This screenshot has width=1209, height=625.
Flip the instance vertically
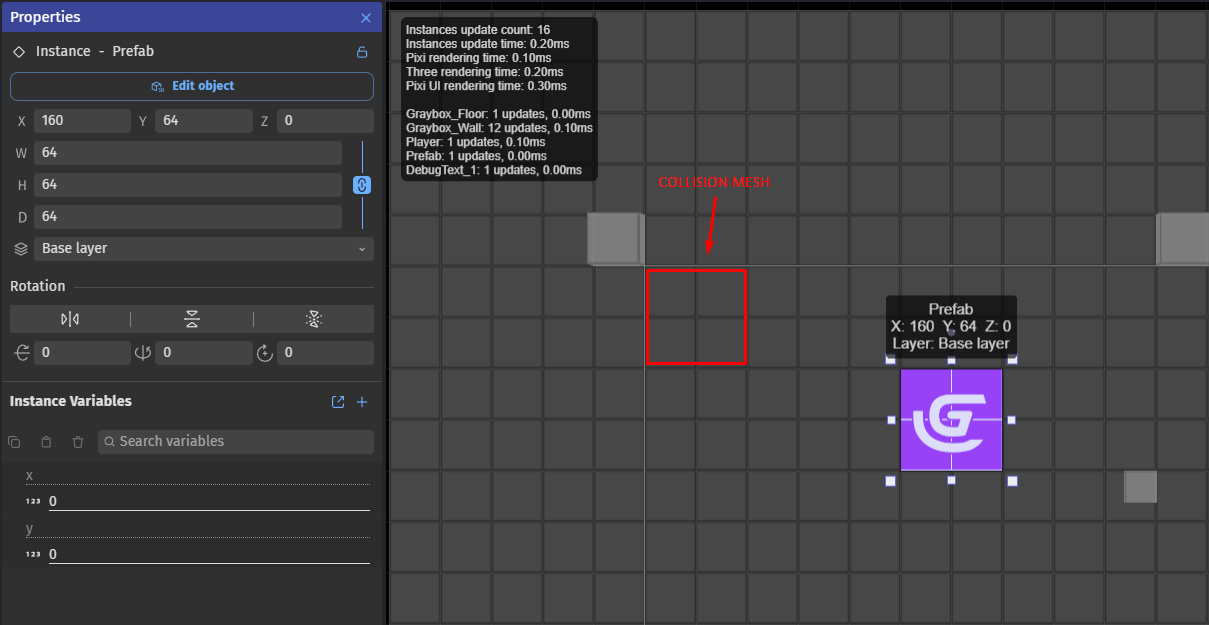click(192, 319)
